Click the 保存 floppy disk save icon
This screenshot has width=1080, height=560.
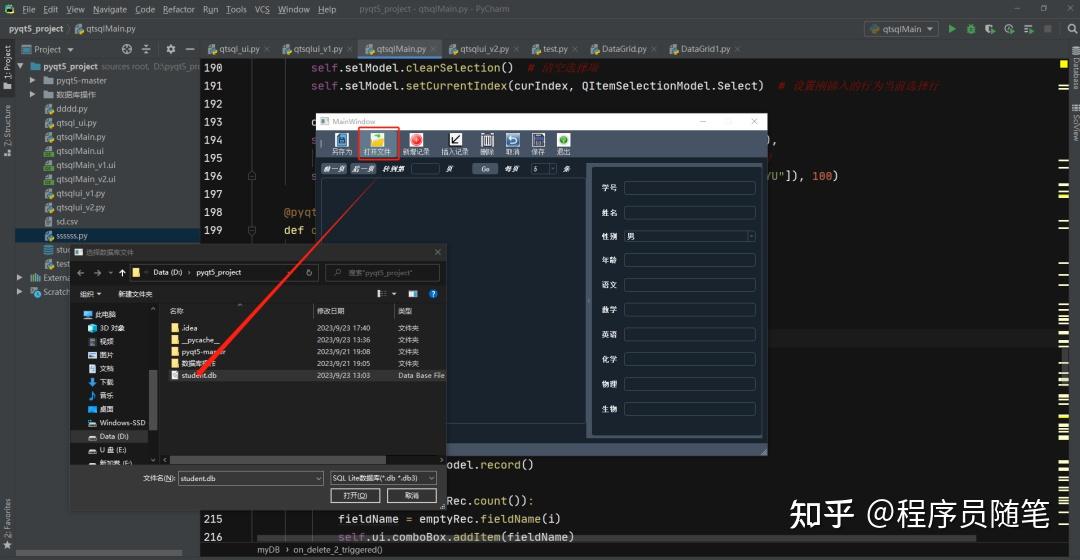click(538, 141)
